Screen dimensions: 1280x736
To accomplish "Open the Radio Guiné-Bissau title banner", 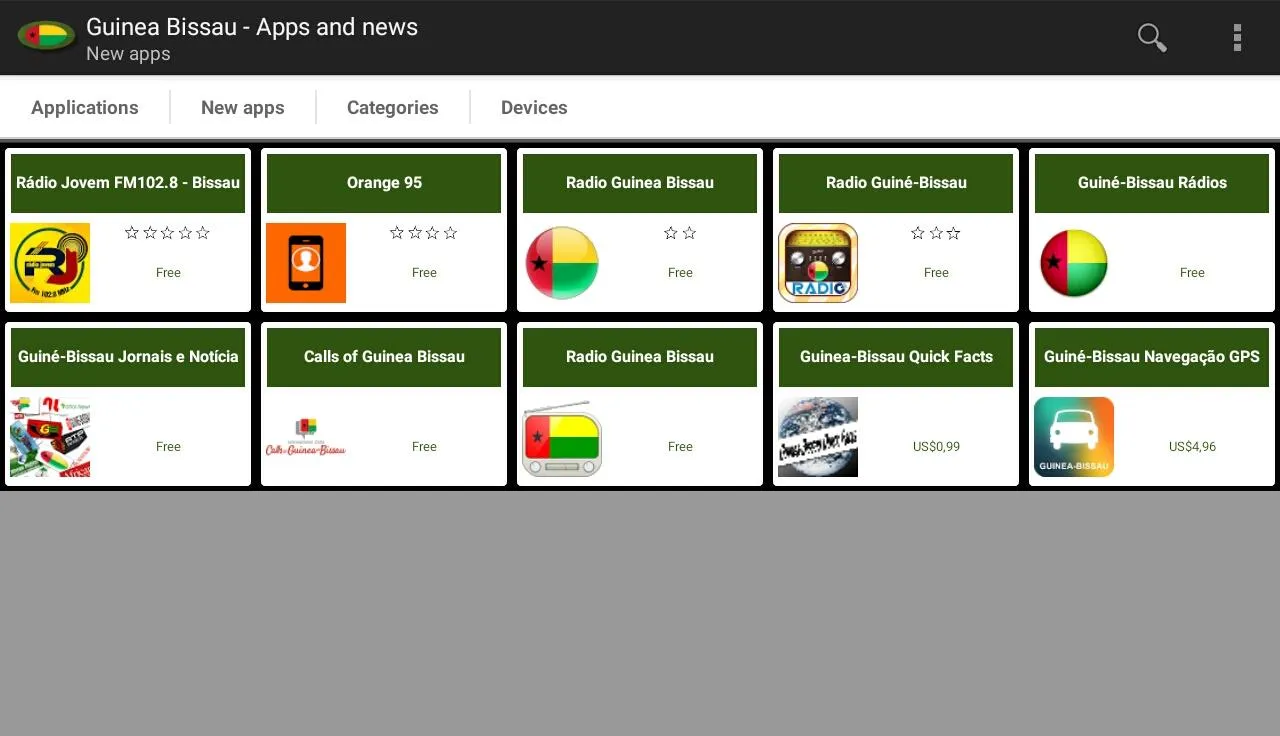I will pyautogui.click(x=896, y=183).
